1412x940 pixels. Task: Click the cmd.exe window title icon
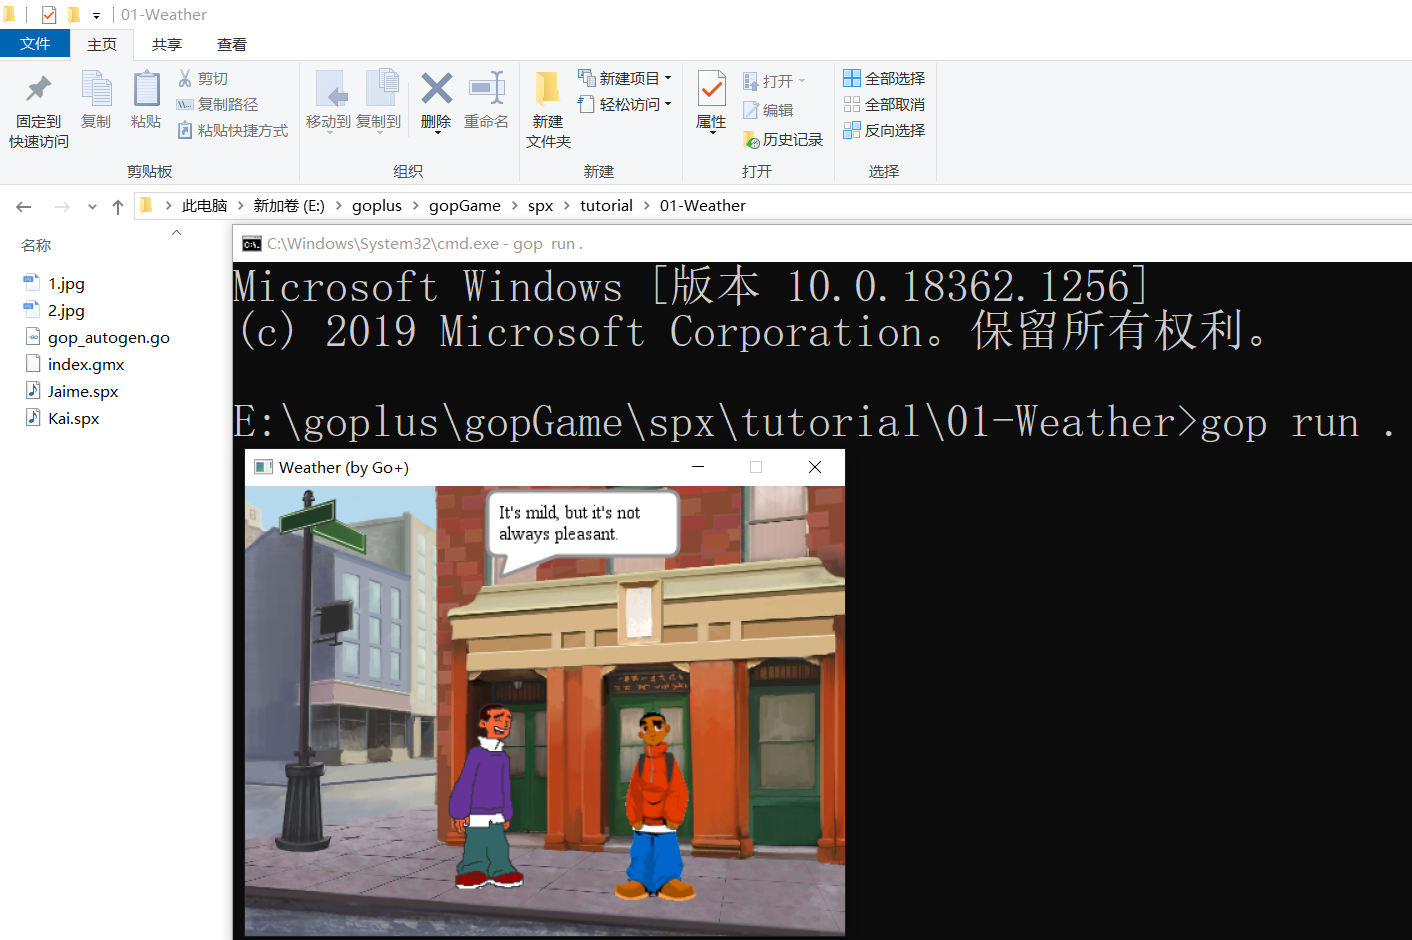[x=252, y=244]
